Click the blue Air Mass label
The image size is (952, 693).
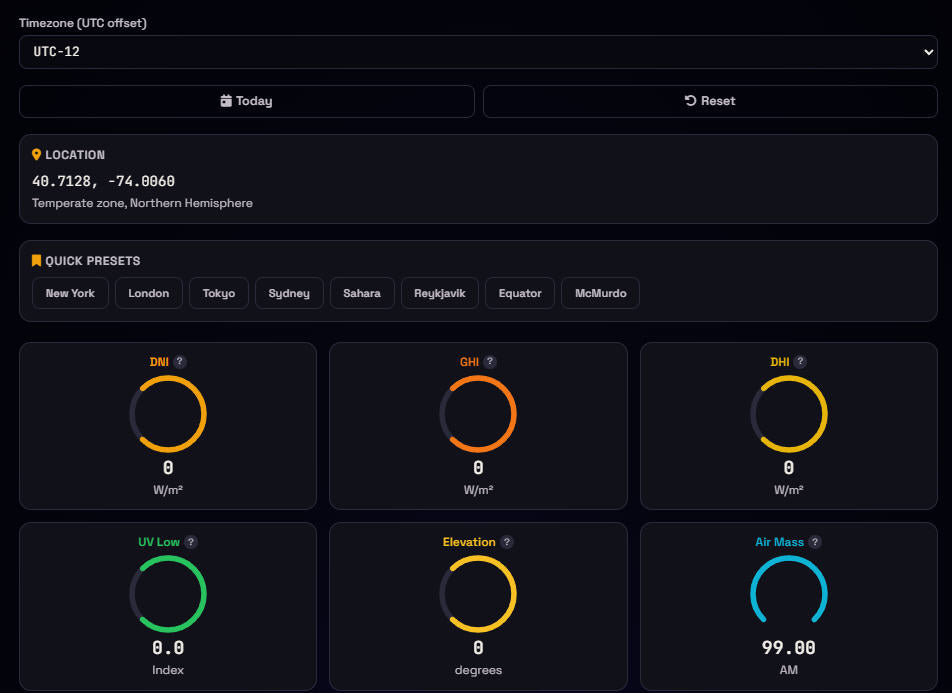pyautogui.click(x=780, y=542)
